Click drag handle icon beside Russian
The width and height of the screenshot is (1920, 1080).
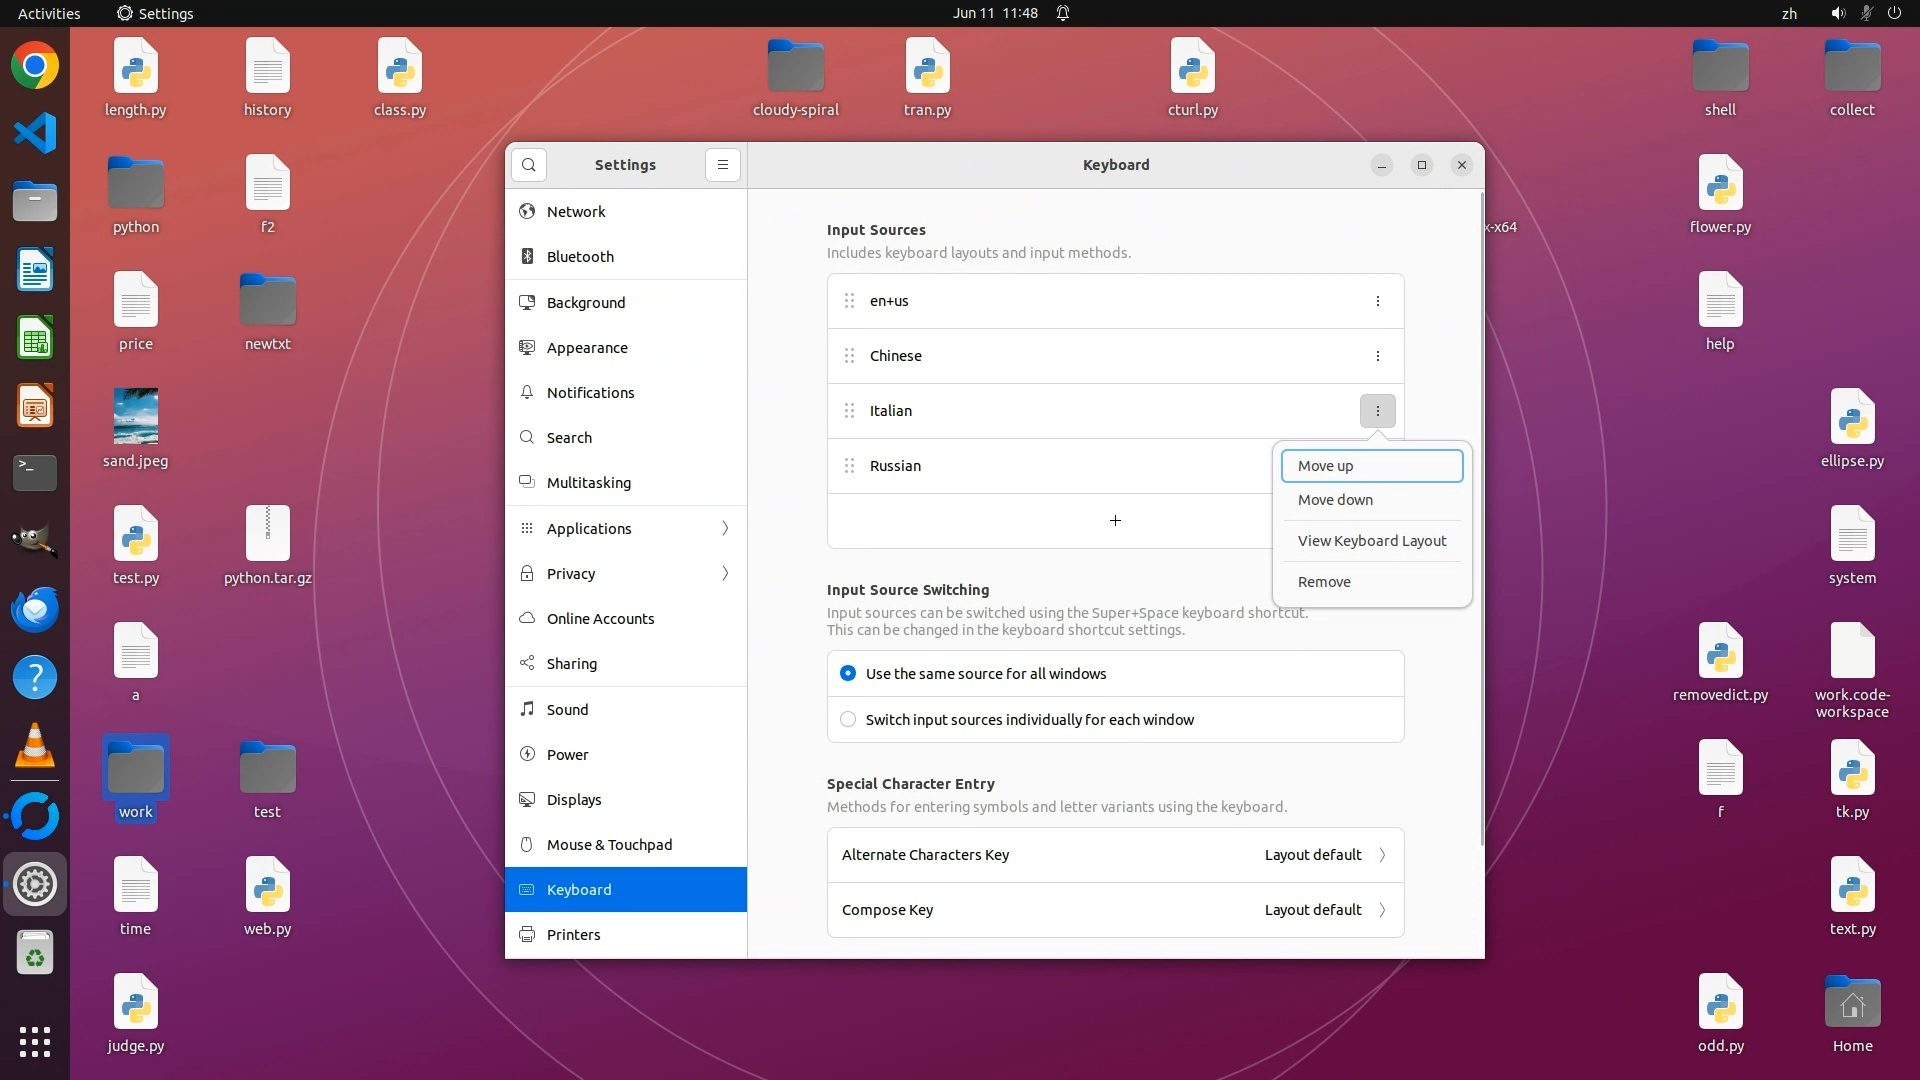849,466
